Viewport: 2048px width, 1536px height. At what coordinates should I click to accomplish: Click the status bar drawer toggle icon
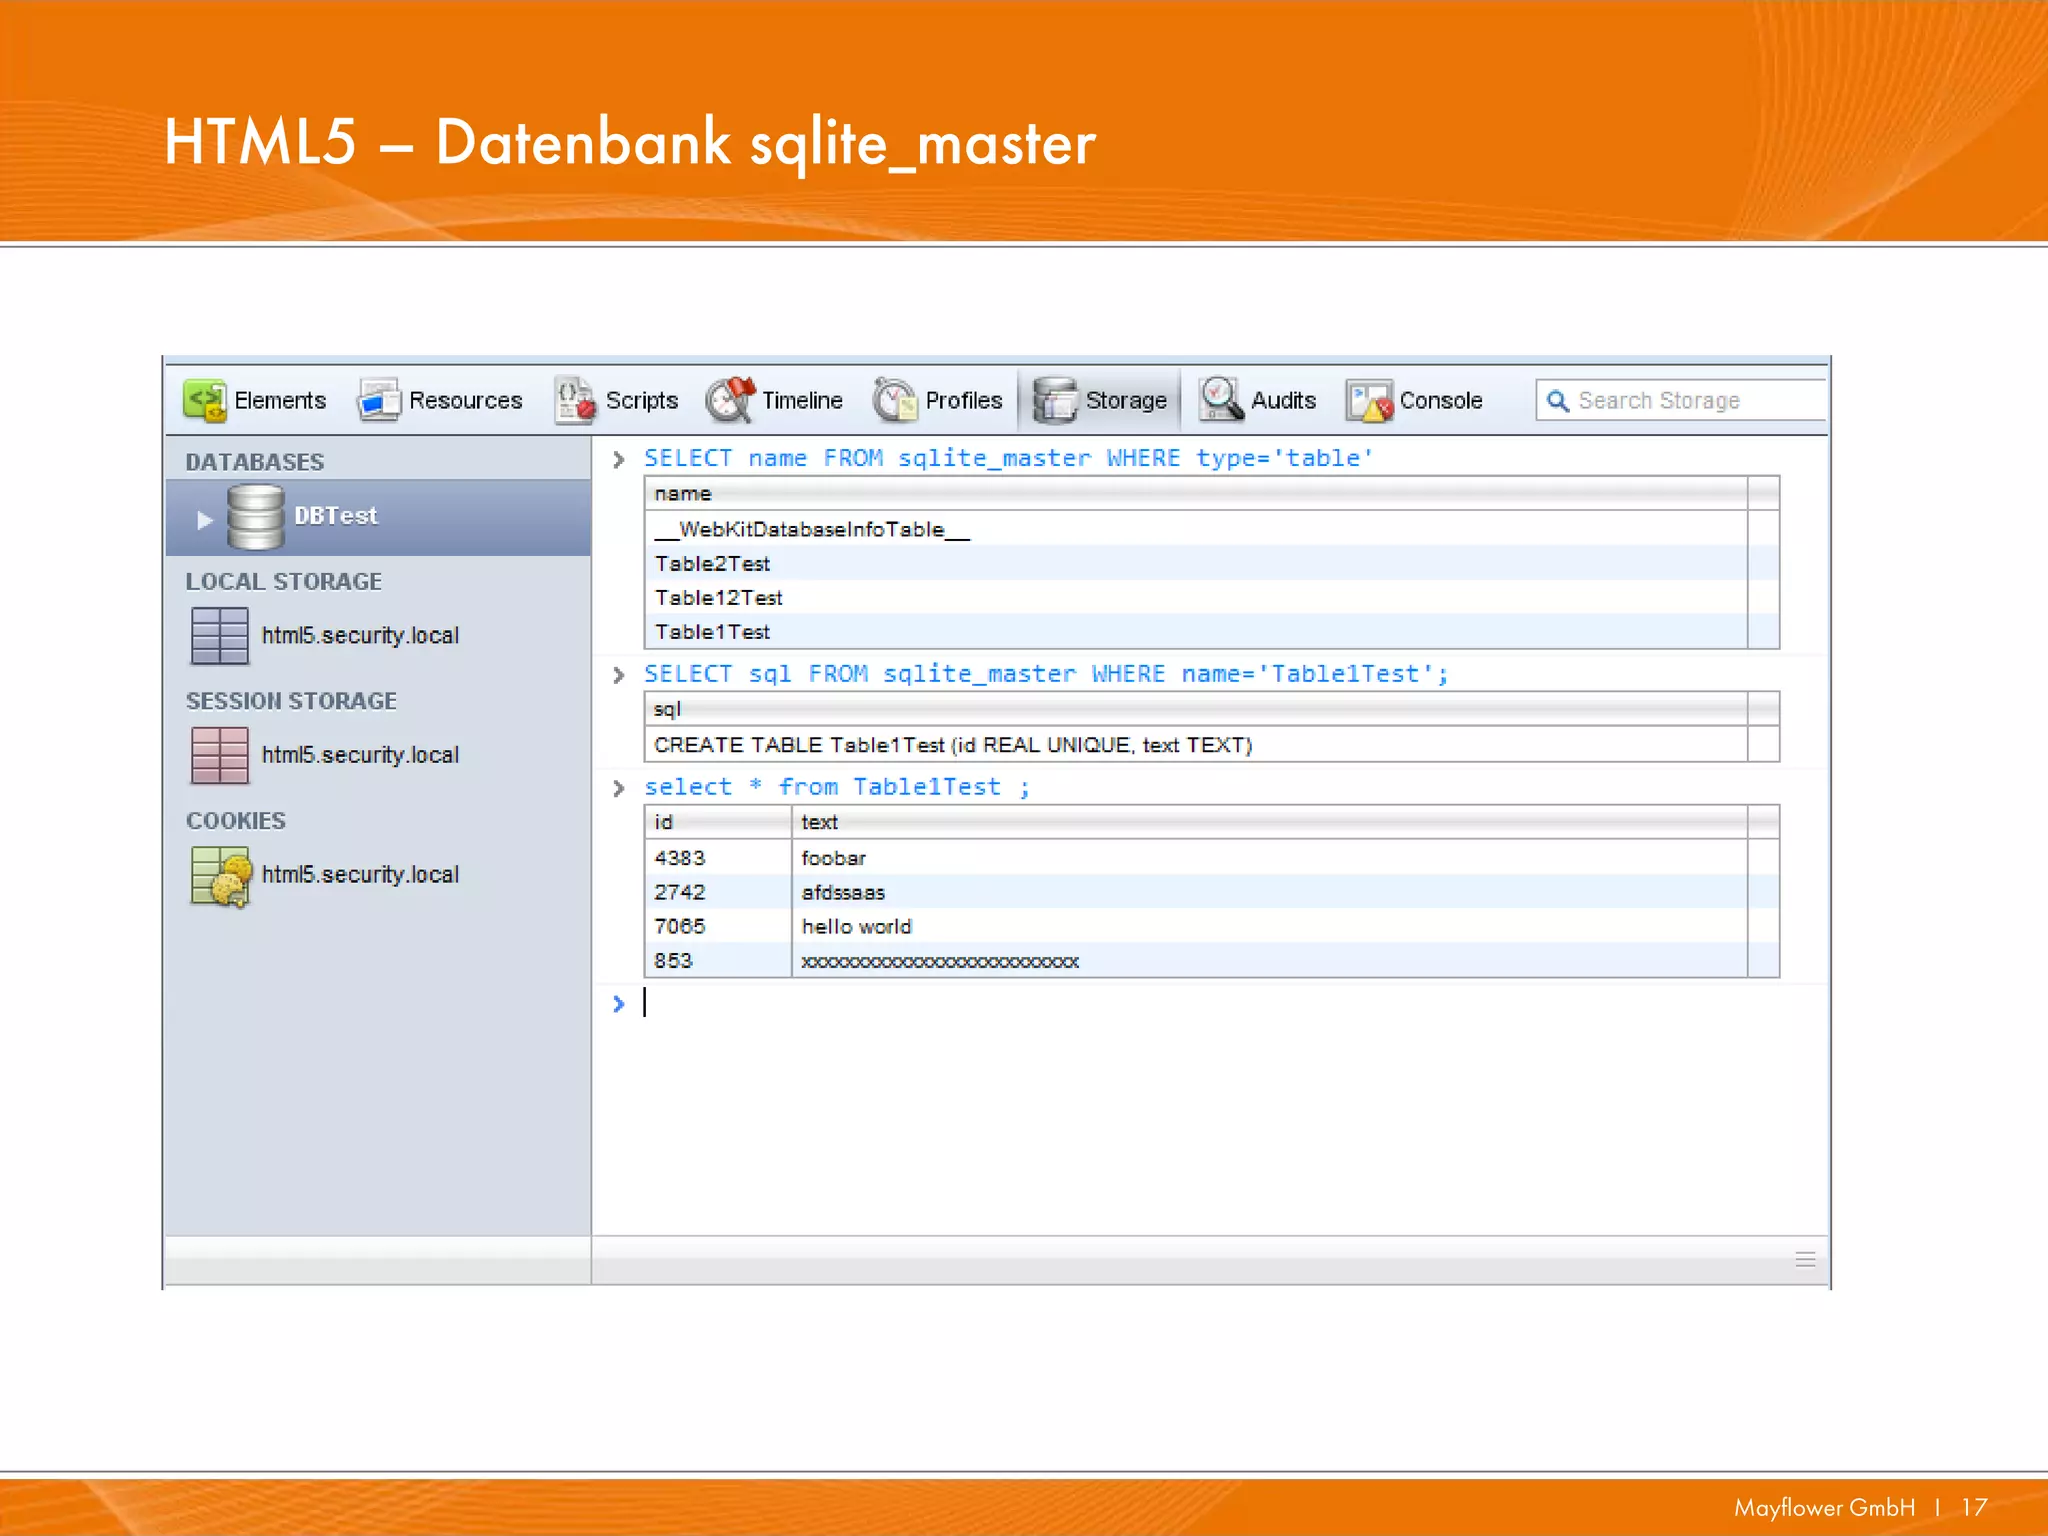[x=1805, y=1260]
